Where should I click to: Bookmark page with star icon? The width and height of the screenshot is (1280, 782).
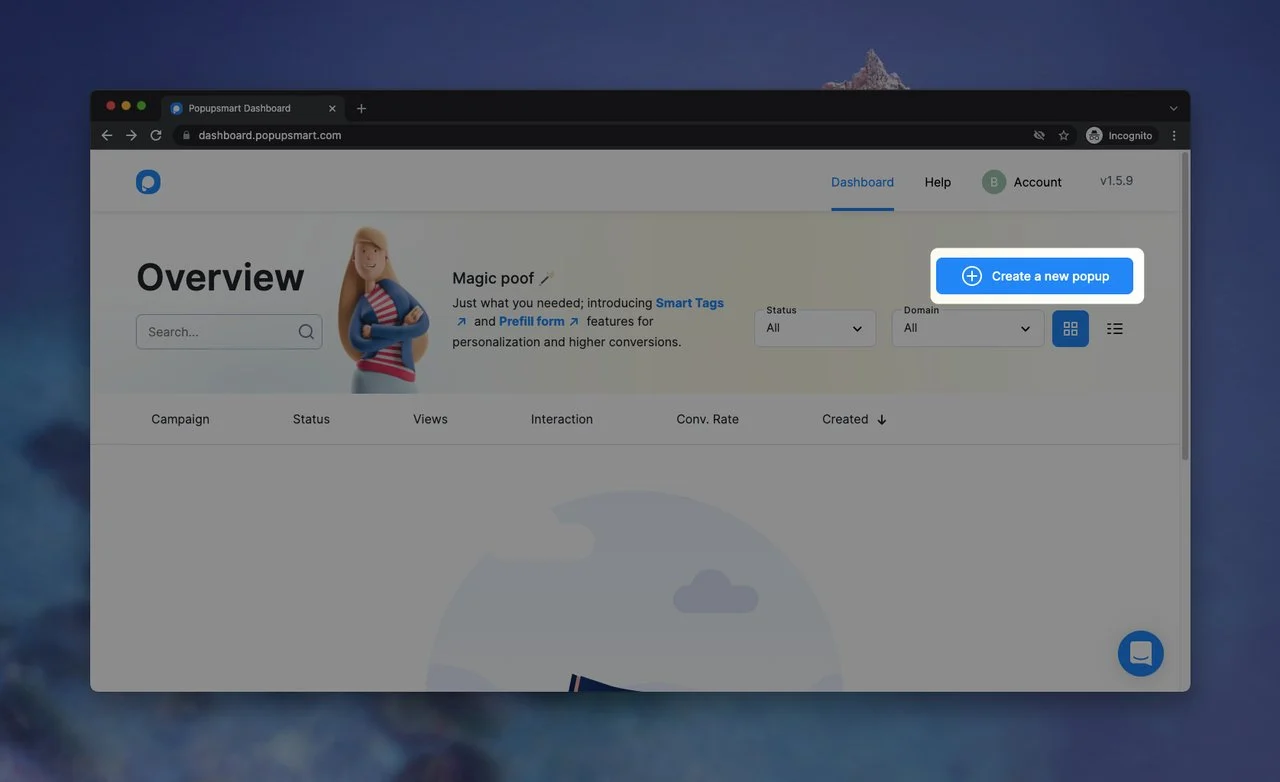click(1064, 136)
